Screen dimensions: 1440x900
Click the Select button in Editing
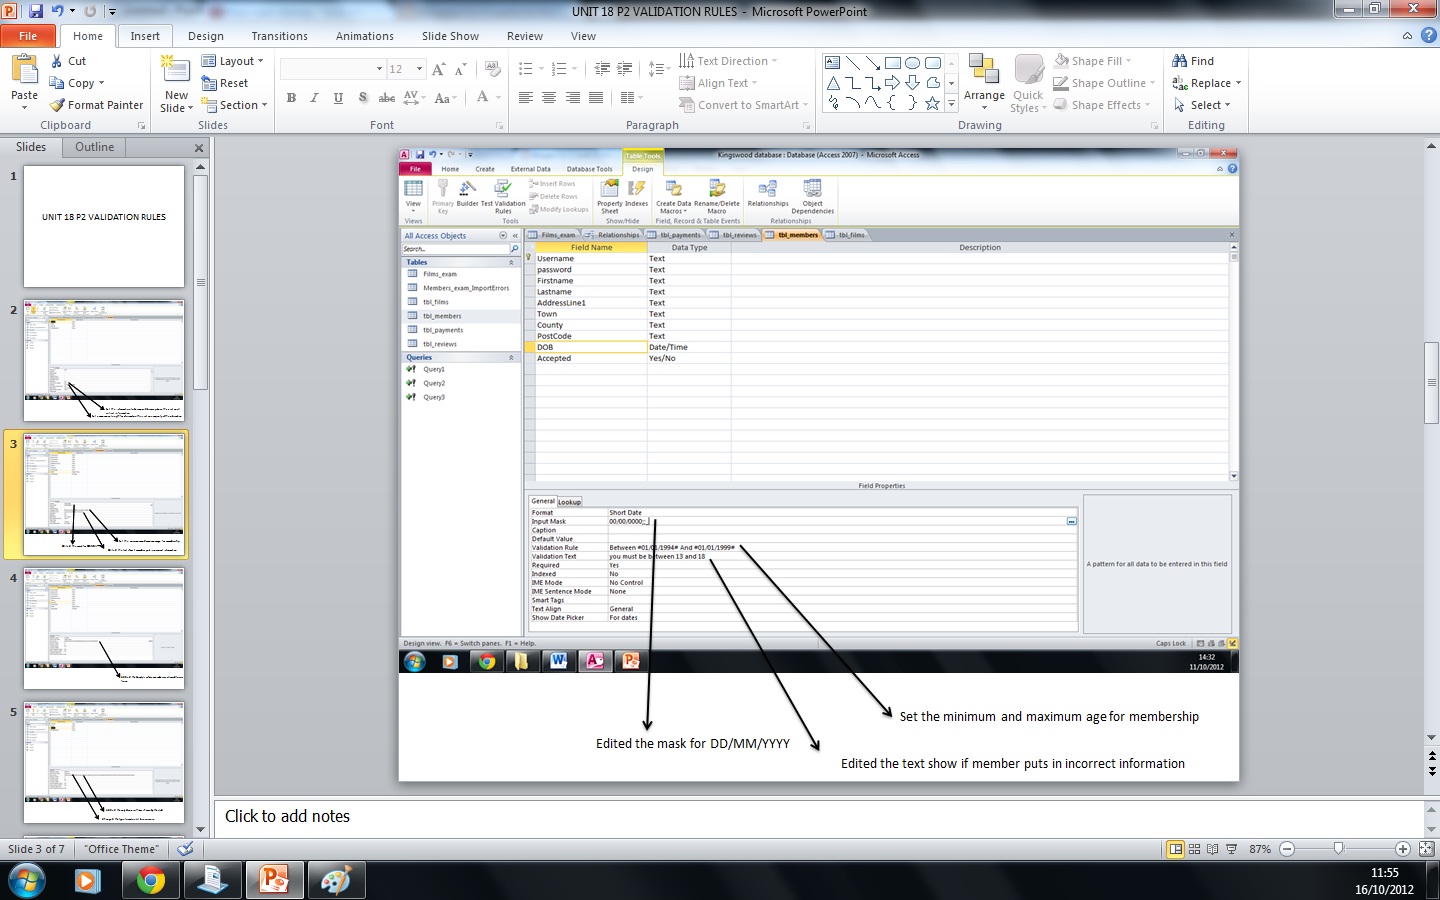pos(1201,105)
